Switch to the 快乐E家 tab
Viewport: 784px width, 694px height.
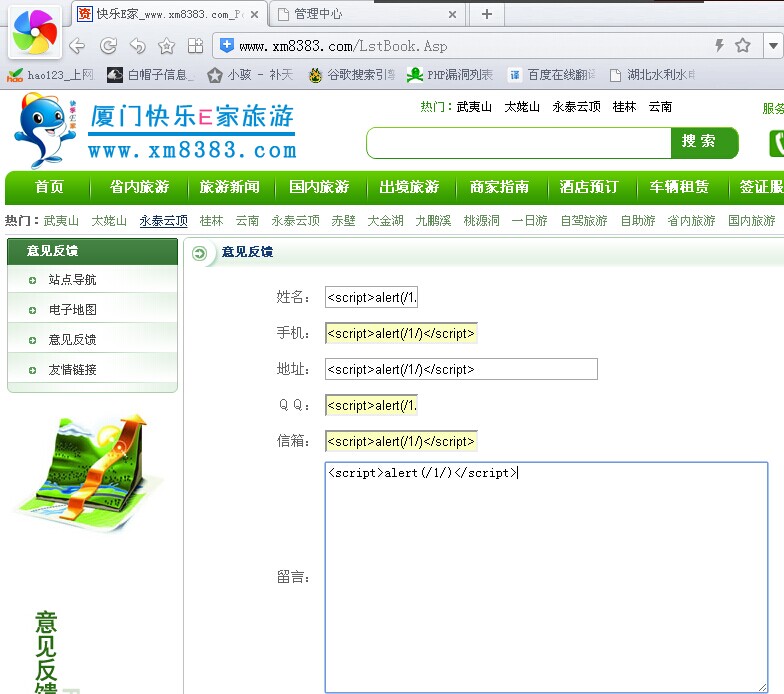point(168,14)
